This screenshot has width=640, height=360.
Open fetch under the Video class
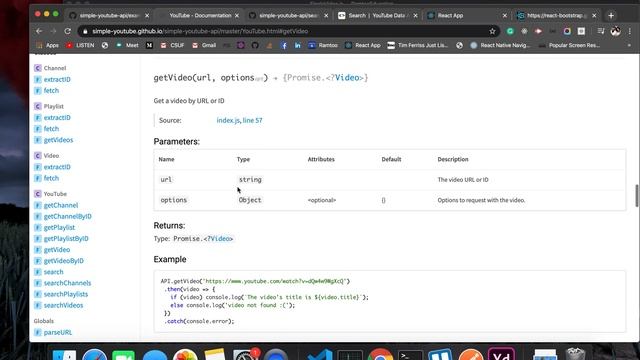pyautogui.click(x=51, y=178)
